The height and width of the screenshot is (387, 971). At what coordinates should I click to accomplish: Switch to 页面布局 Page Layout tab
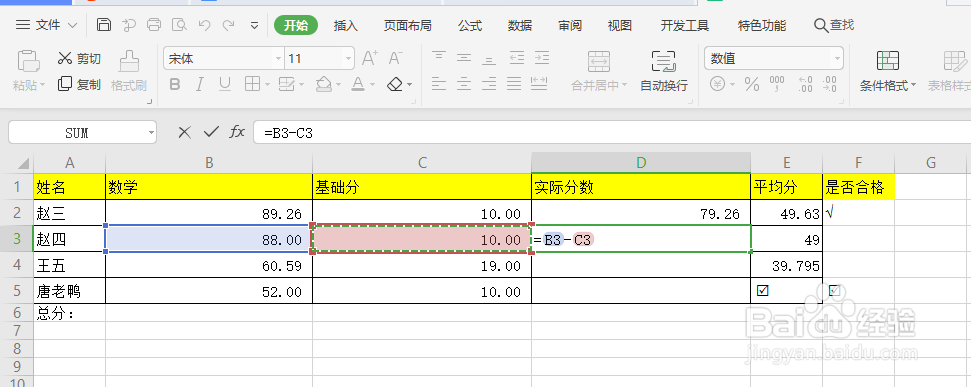tap(407, 25)
